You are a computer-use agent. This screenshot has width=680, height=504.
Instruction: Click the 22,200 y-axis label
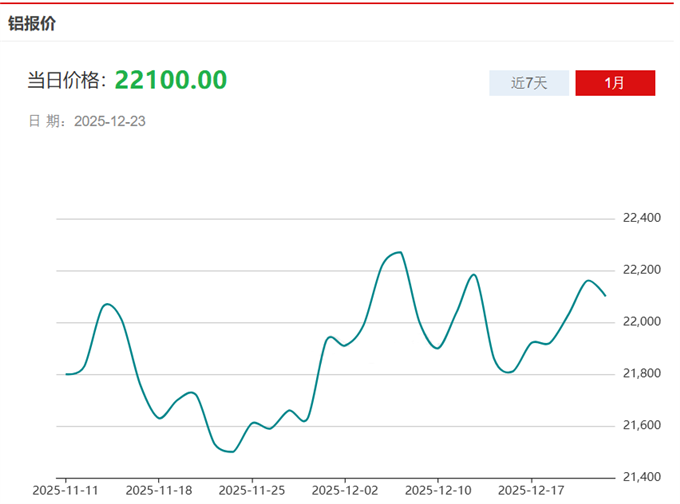642,270
